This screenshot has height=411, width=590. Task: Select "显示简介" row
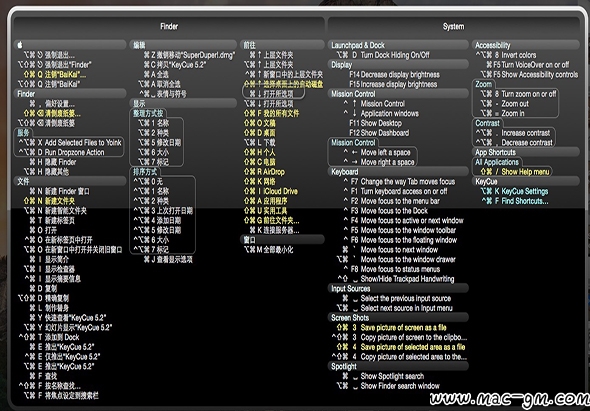point(49,259)
